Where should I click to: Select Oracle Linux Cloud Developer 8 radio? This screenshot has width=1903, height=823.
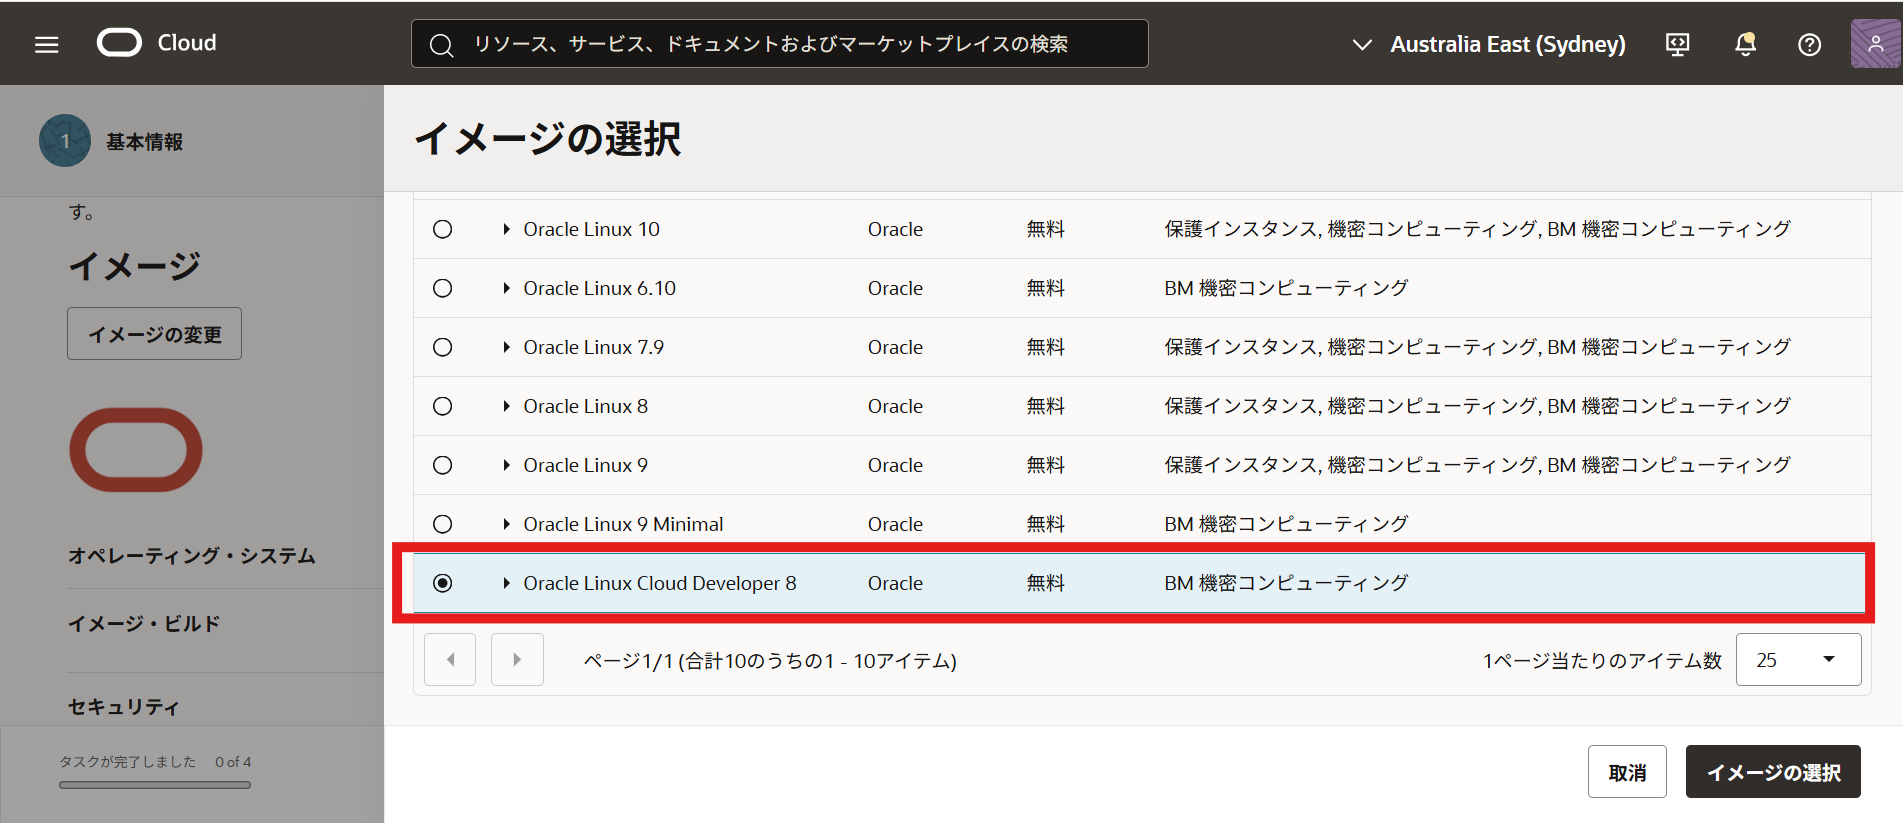coord(442,583)
